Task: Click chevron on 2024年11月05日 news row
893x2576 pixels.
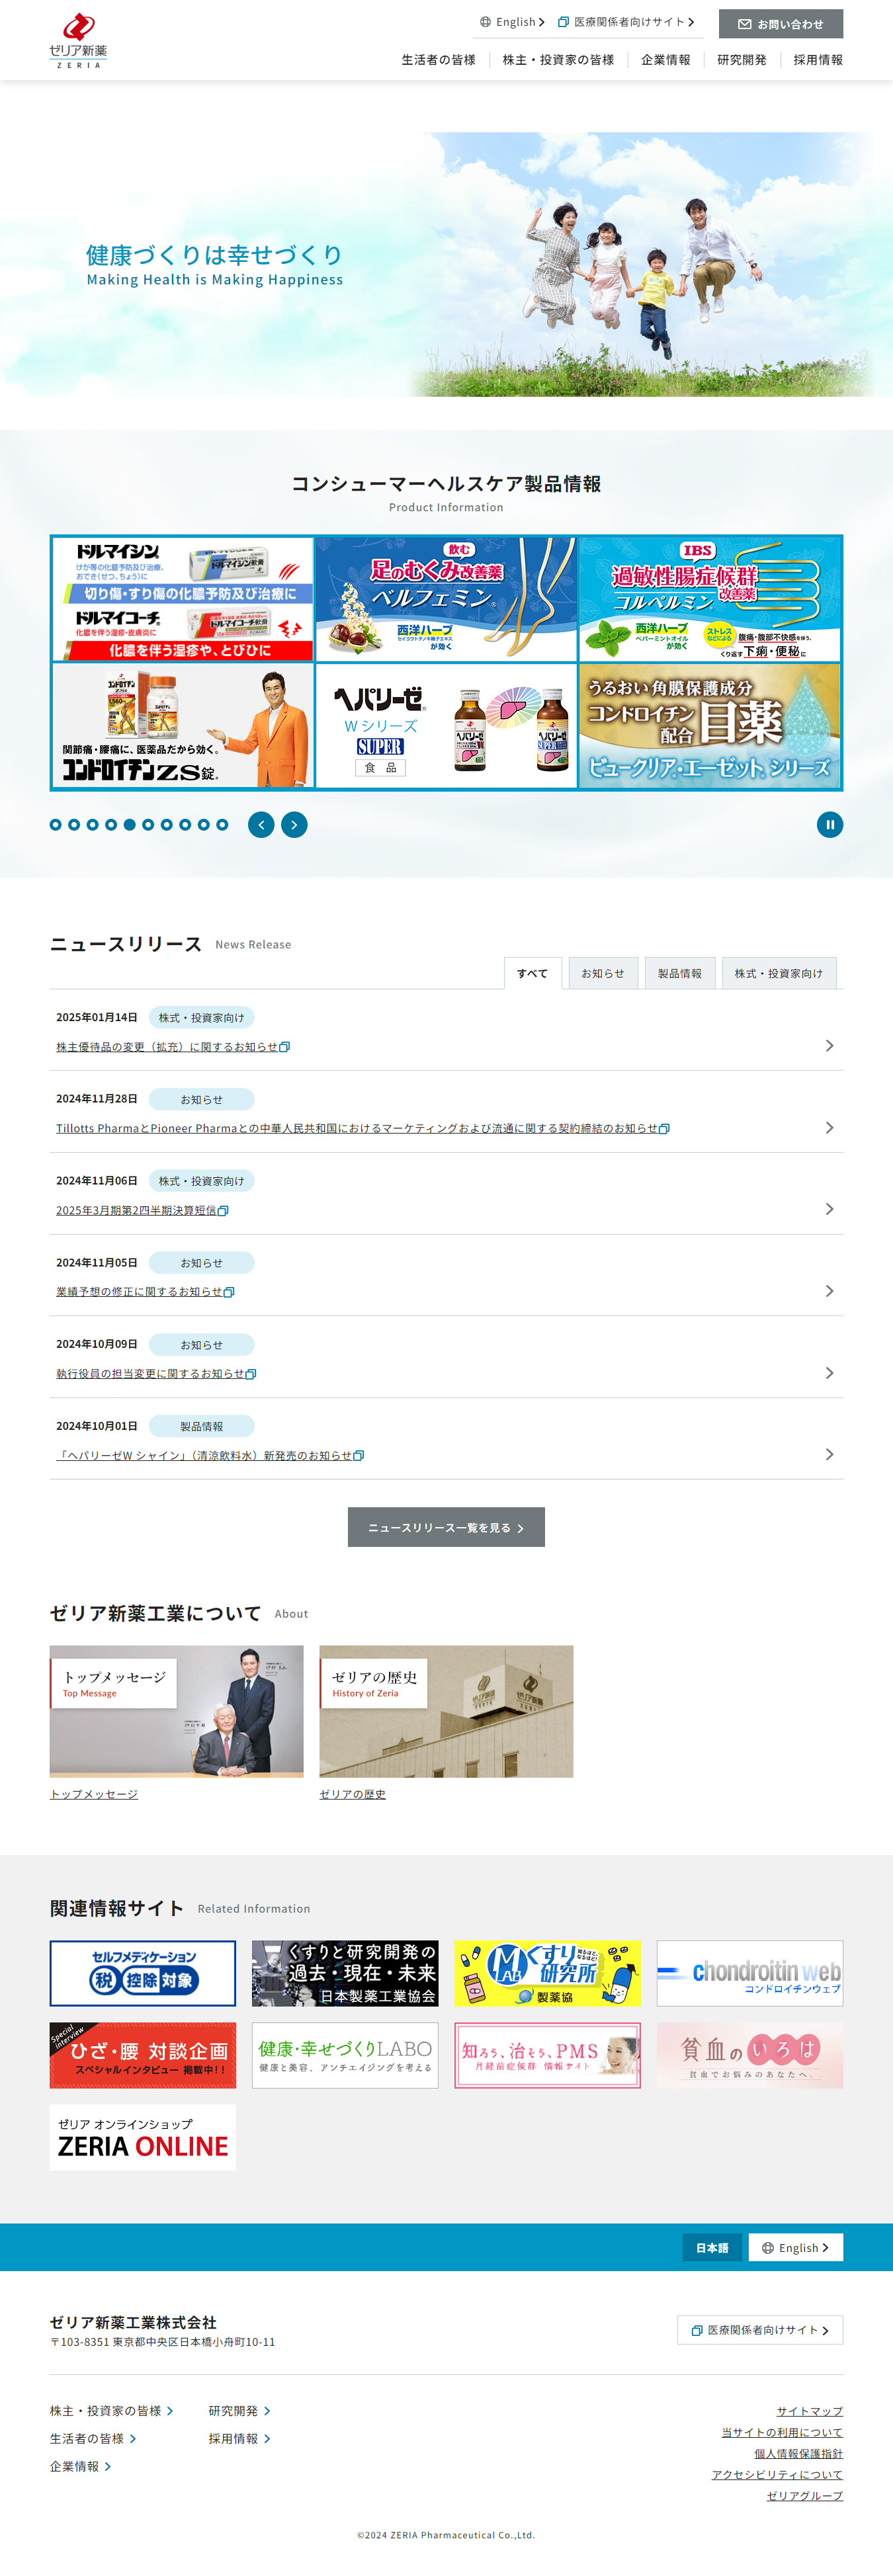Action: coord(829,1291)
